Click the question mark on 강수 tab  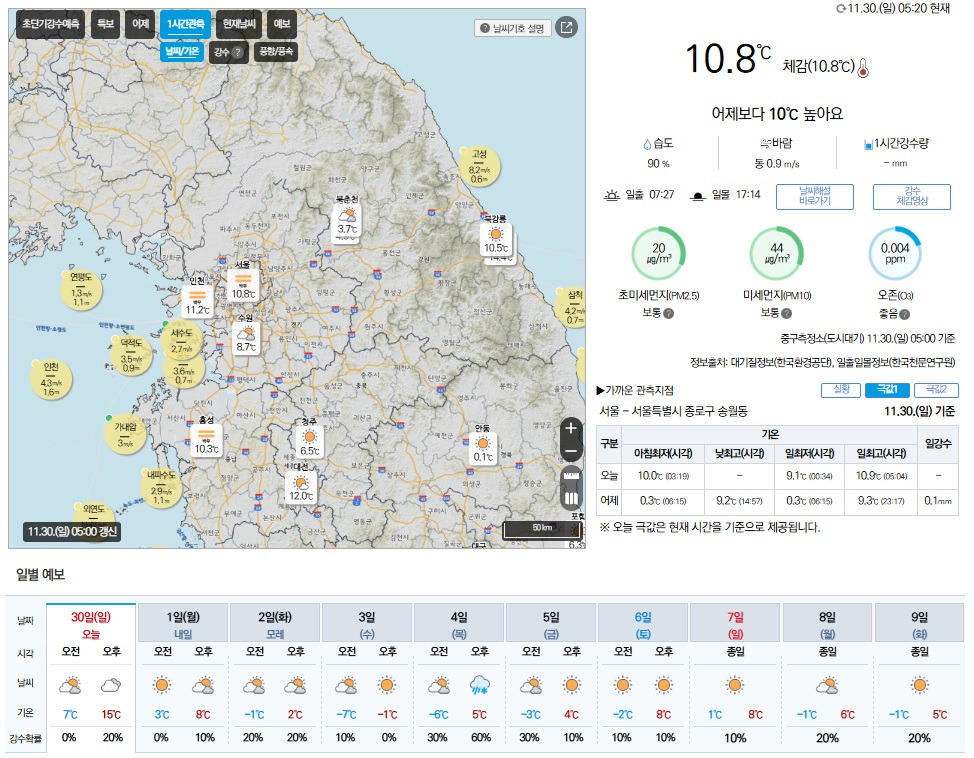pos(237,53)
